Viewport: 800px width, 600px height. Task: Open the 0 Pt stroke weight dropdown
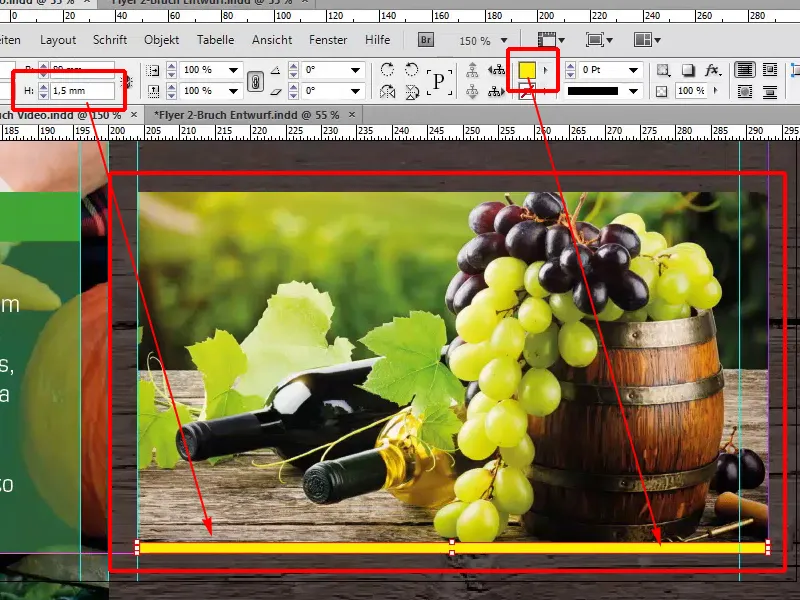633,69
